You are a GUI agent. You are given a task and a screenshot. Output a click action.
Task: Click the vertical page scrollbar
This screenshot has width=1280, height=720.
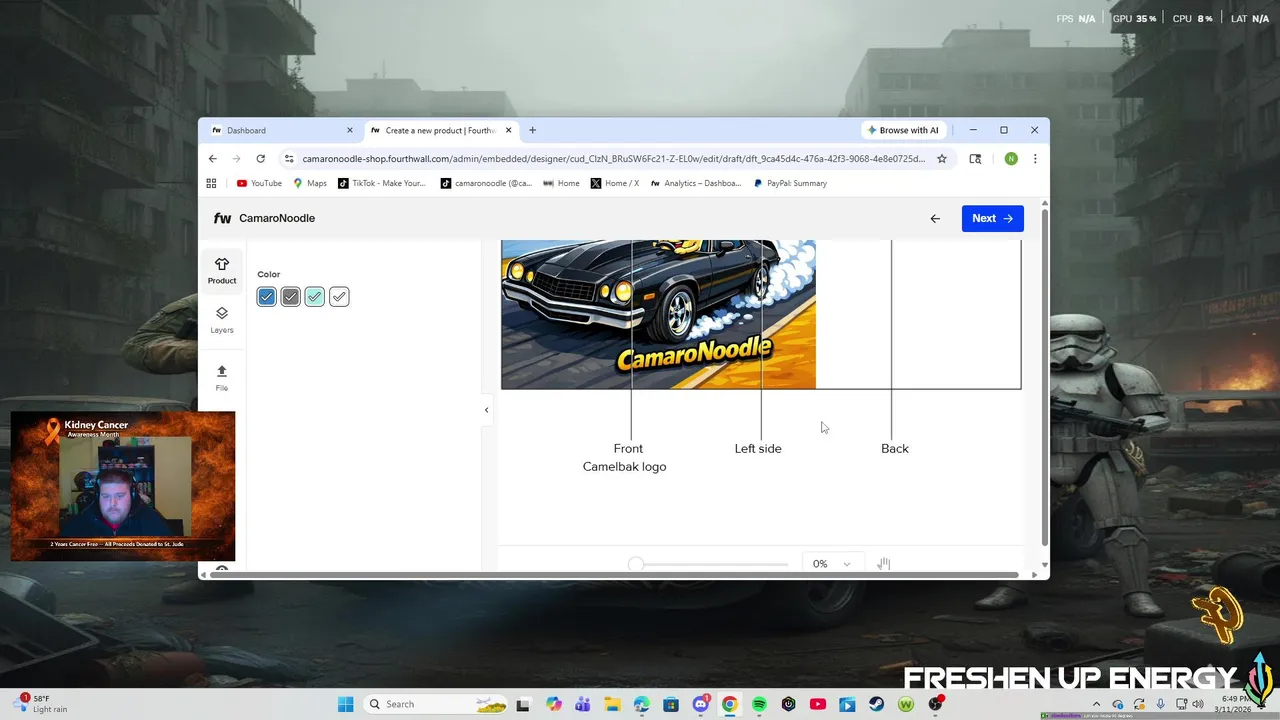pos(1045,376)
